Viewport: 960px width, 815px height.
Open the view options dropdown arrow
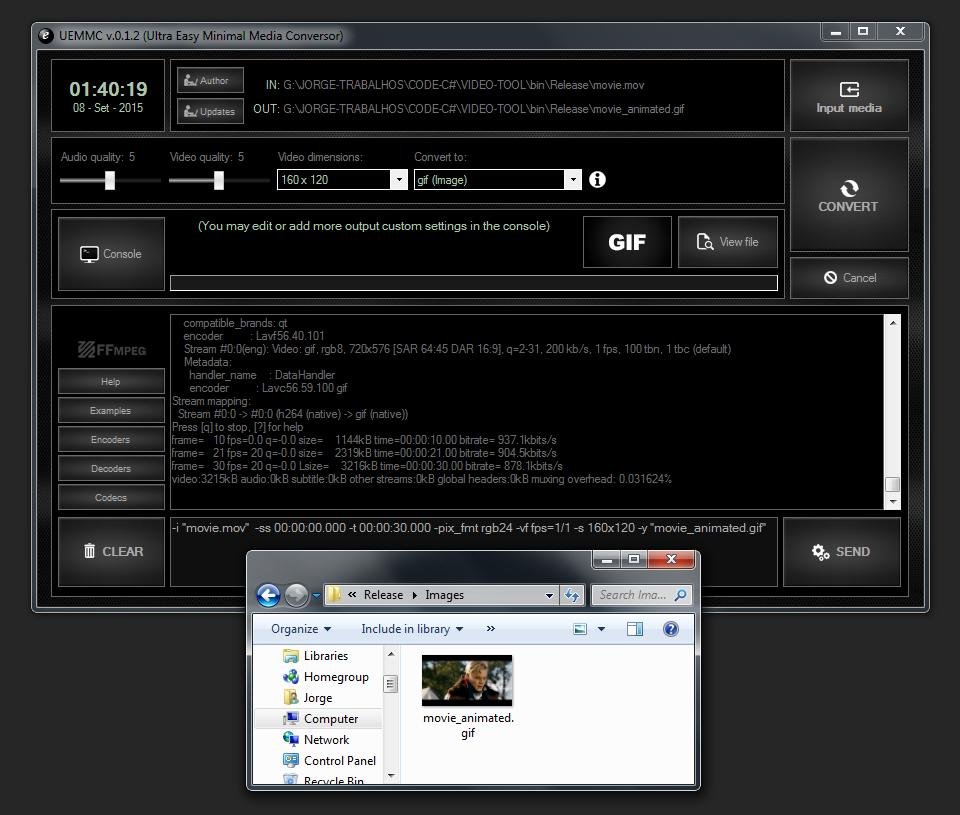point(601,629)
